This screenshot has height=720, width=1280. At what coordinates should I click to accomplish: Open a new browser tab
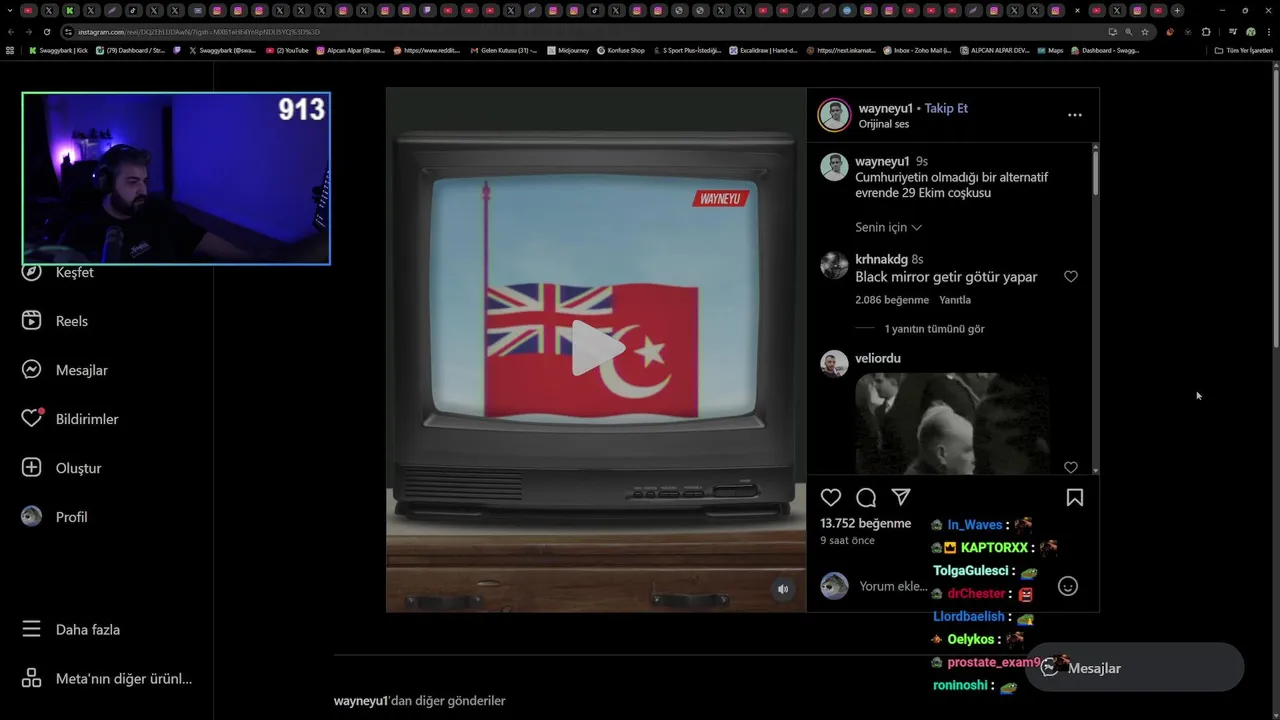point(1177,10)
